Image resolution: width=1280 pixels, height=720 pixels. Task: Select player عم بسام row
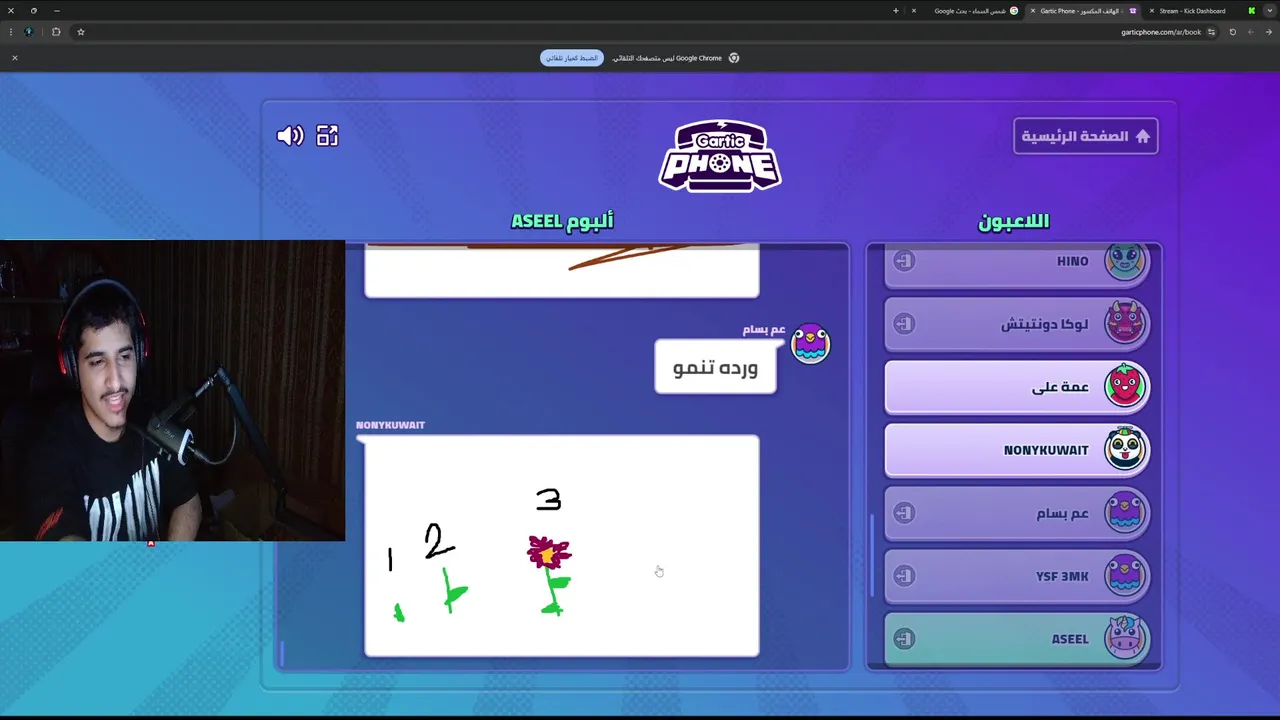1017,513
